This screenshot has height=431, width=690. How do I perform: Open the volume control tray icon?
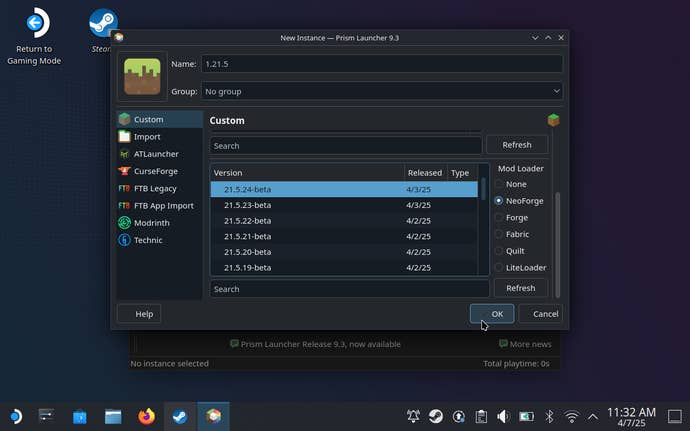pyautogui.click(x=503, y=416)
